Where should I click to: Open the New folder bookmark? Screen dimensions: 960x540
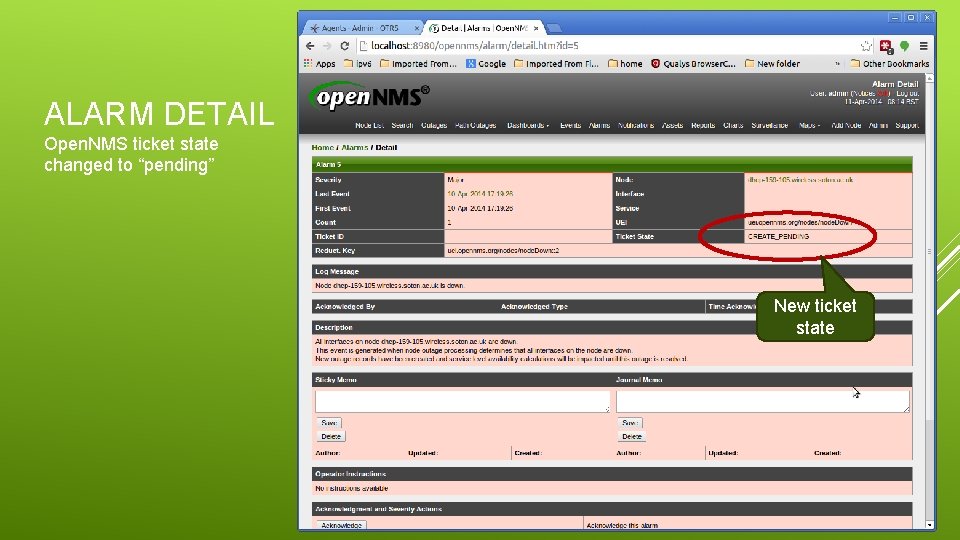(772, 64)
